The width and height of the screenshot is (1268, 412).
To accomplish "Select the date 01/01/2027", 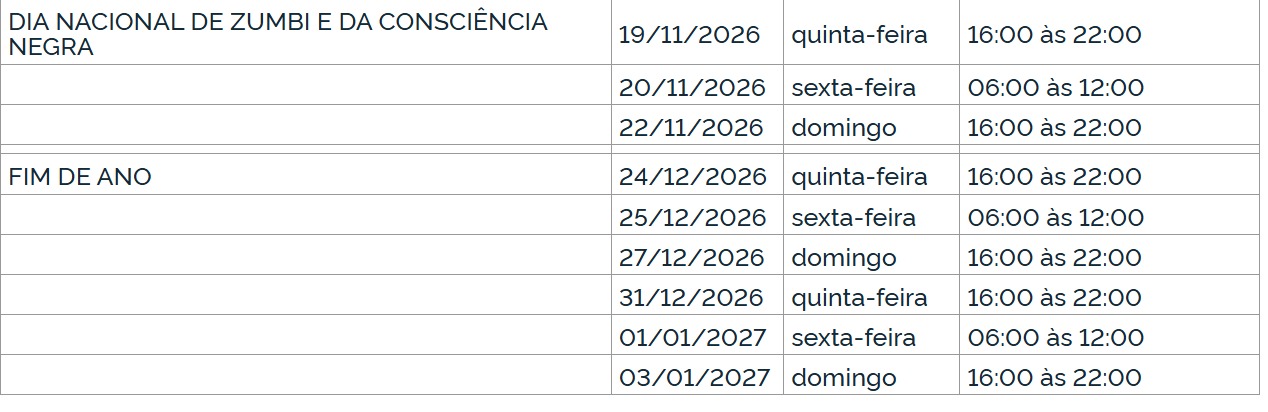I will 692,338.
